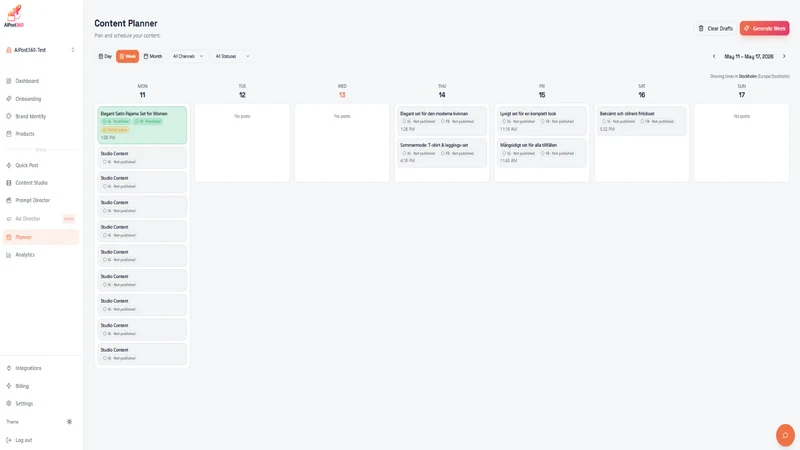Select Sunday 17 column header

pyautogui.click(x=741, y=91)
